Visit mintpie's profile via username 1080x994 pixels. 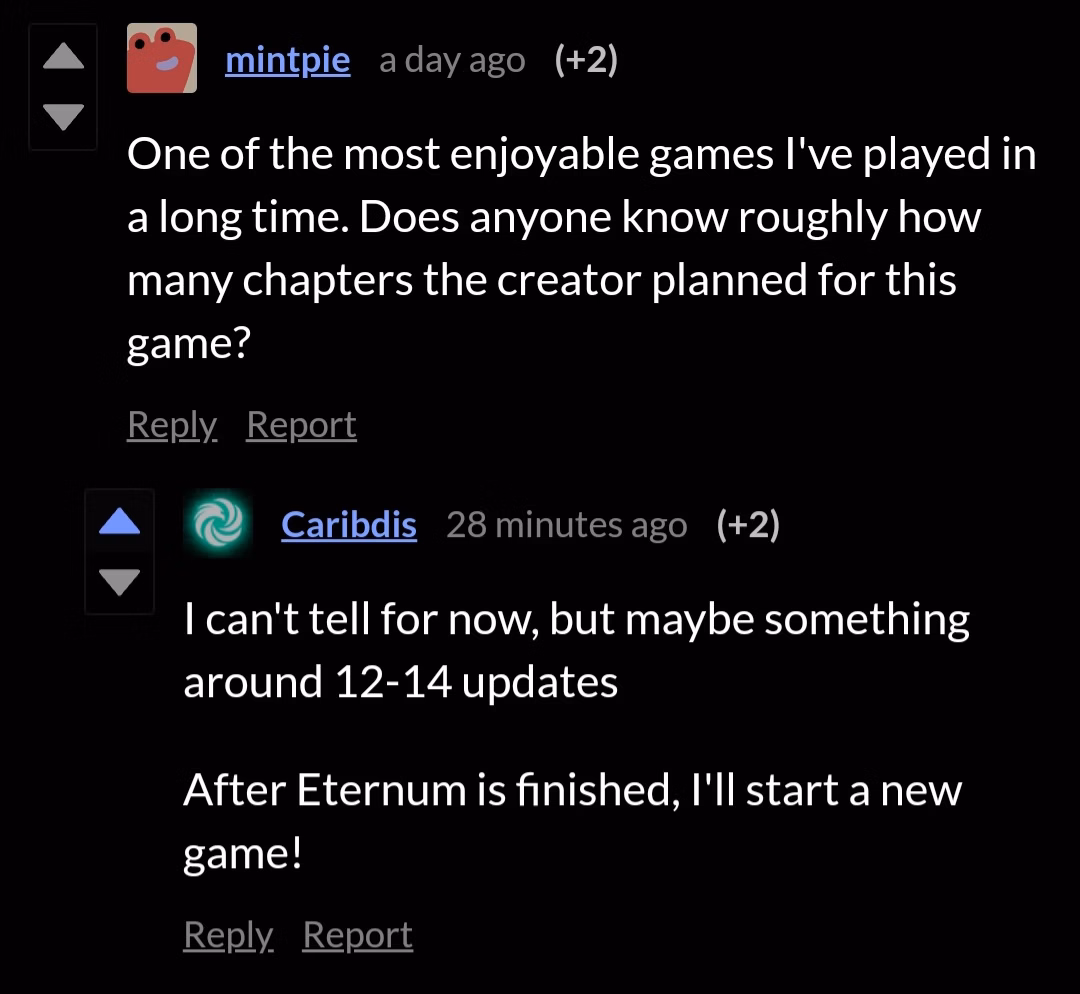(x=288, y=60)
